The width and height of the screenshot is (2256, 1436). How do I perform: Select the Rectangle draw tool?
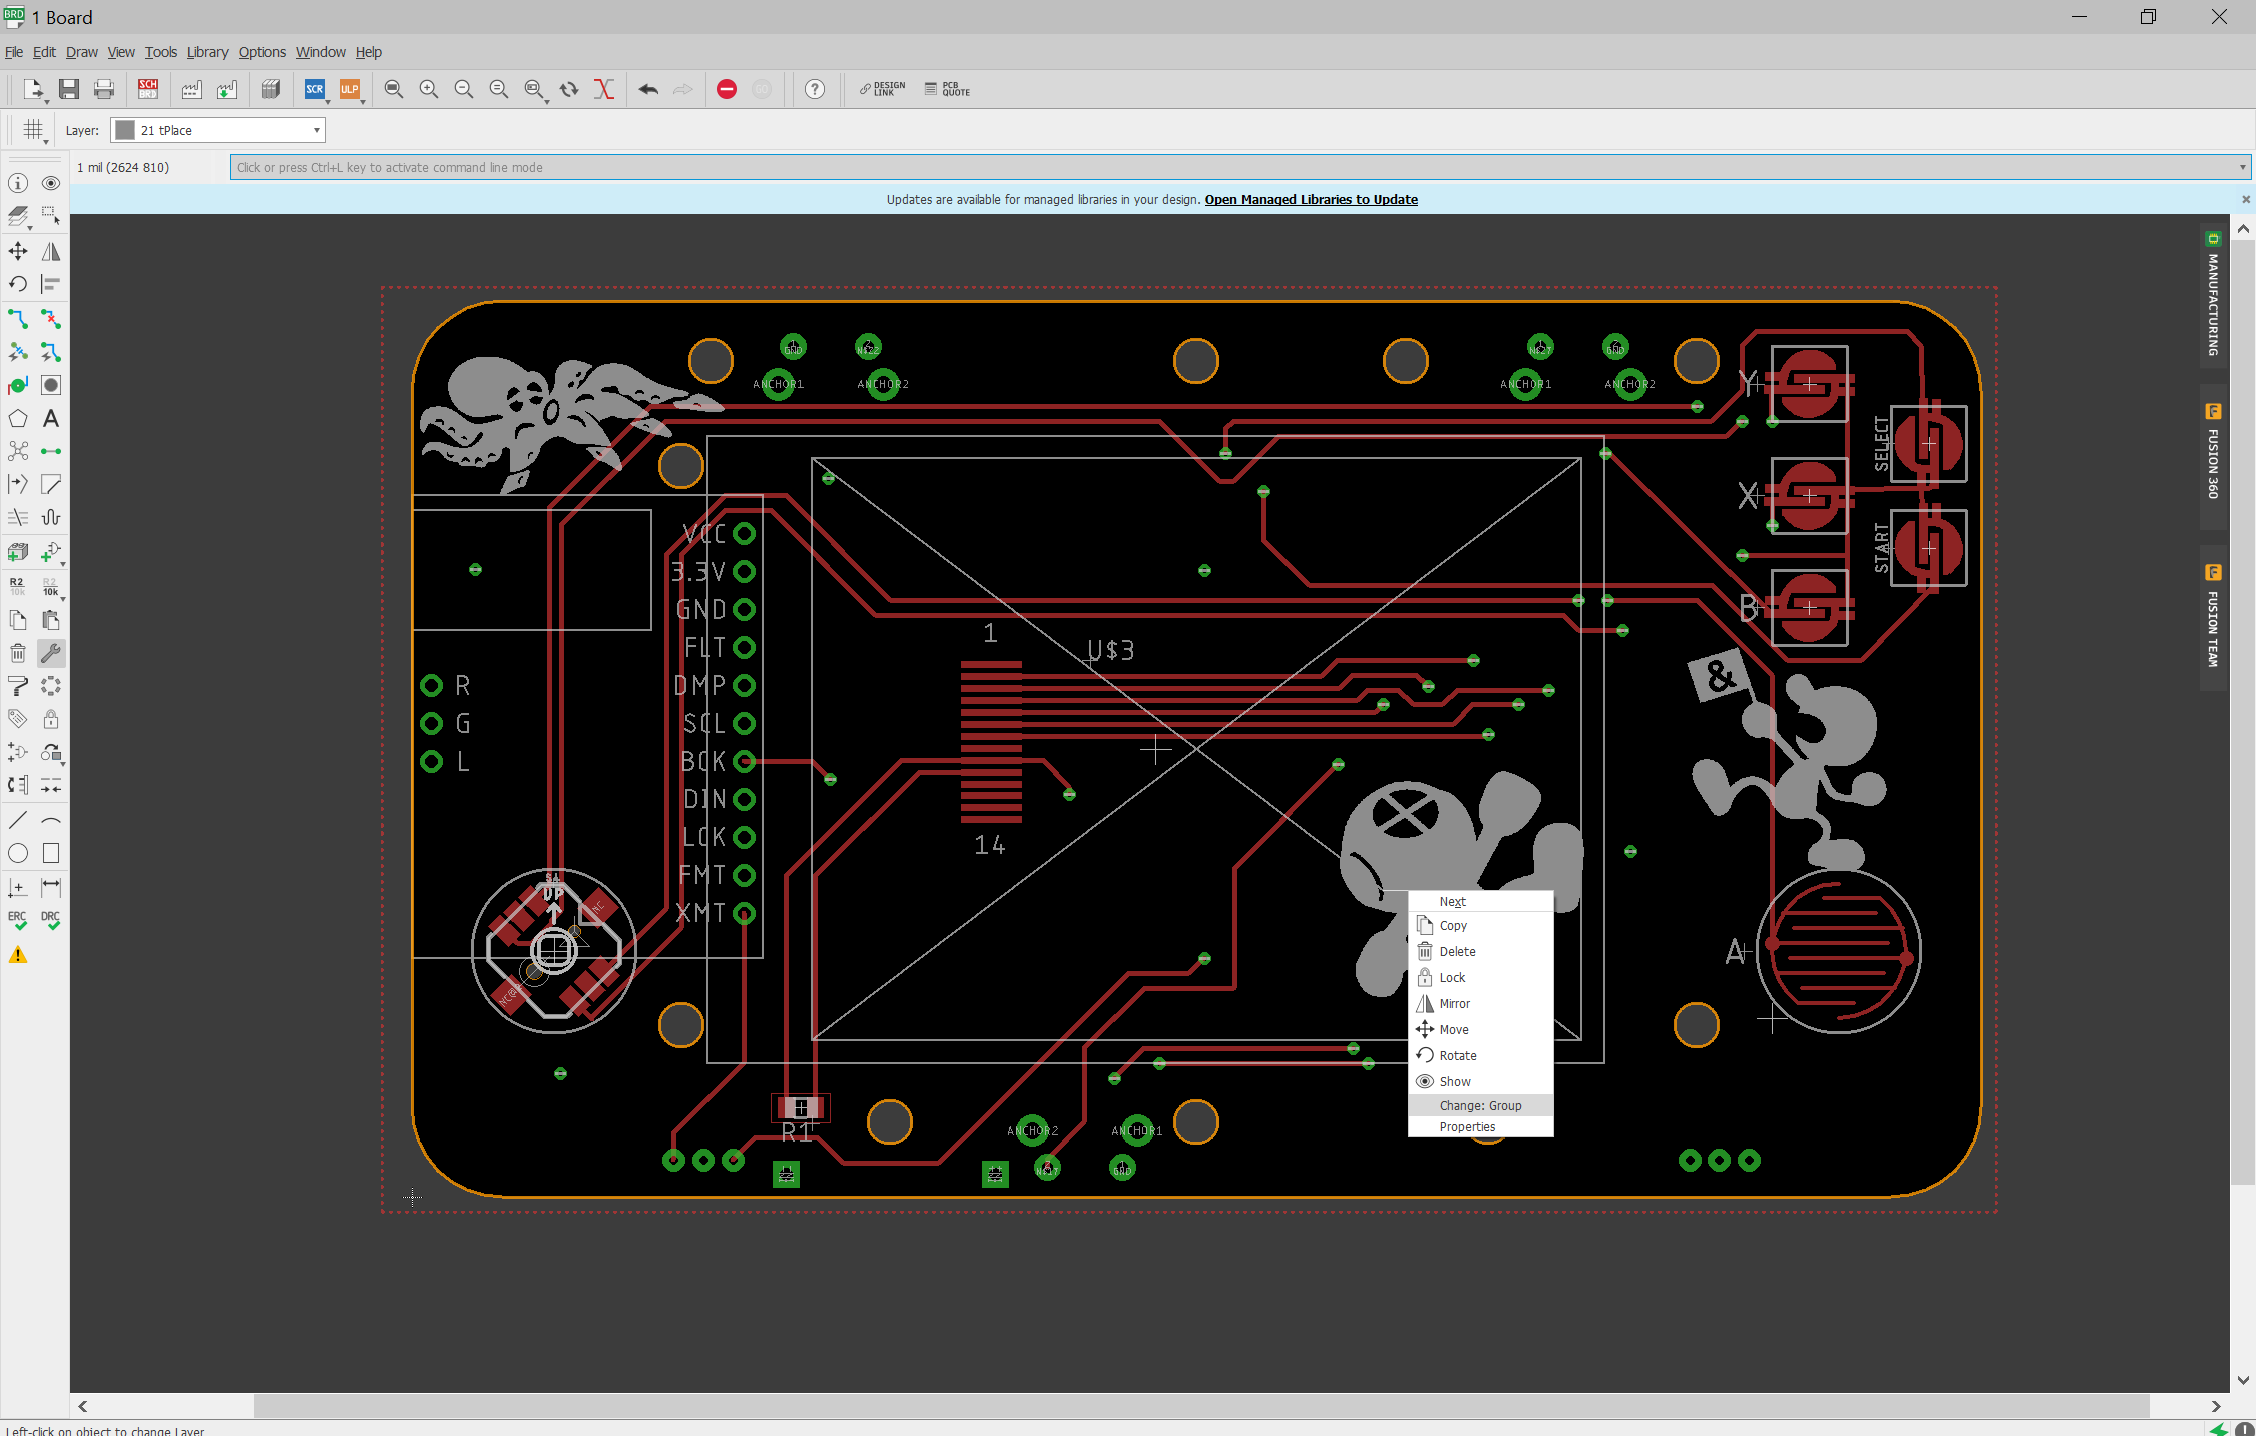(x=51, y=853)
